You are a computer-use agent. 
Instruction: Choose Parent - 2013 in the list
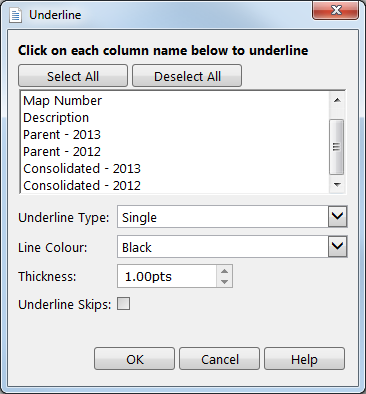click(62, 135)
